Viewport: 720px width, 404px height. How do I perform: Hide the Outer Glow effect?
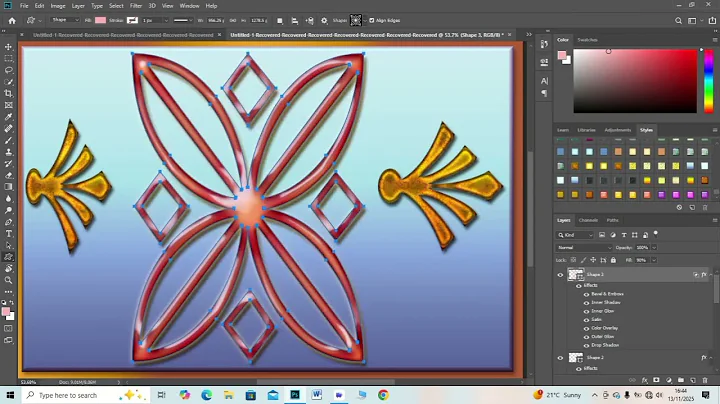coord(586,337)
